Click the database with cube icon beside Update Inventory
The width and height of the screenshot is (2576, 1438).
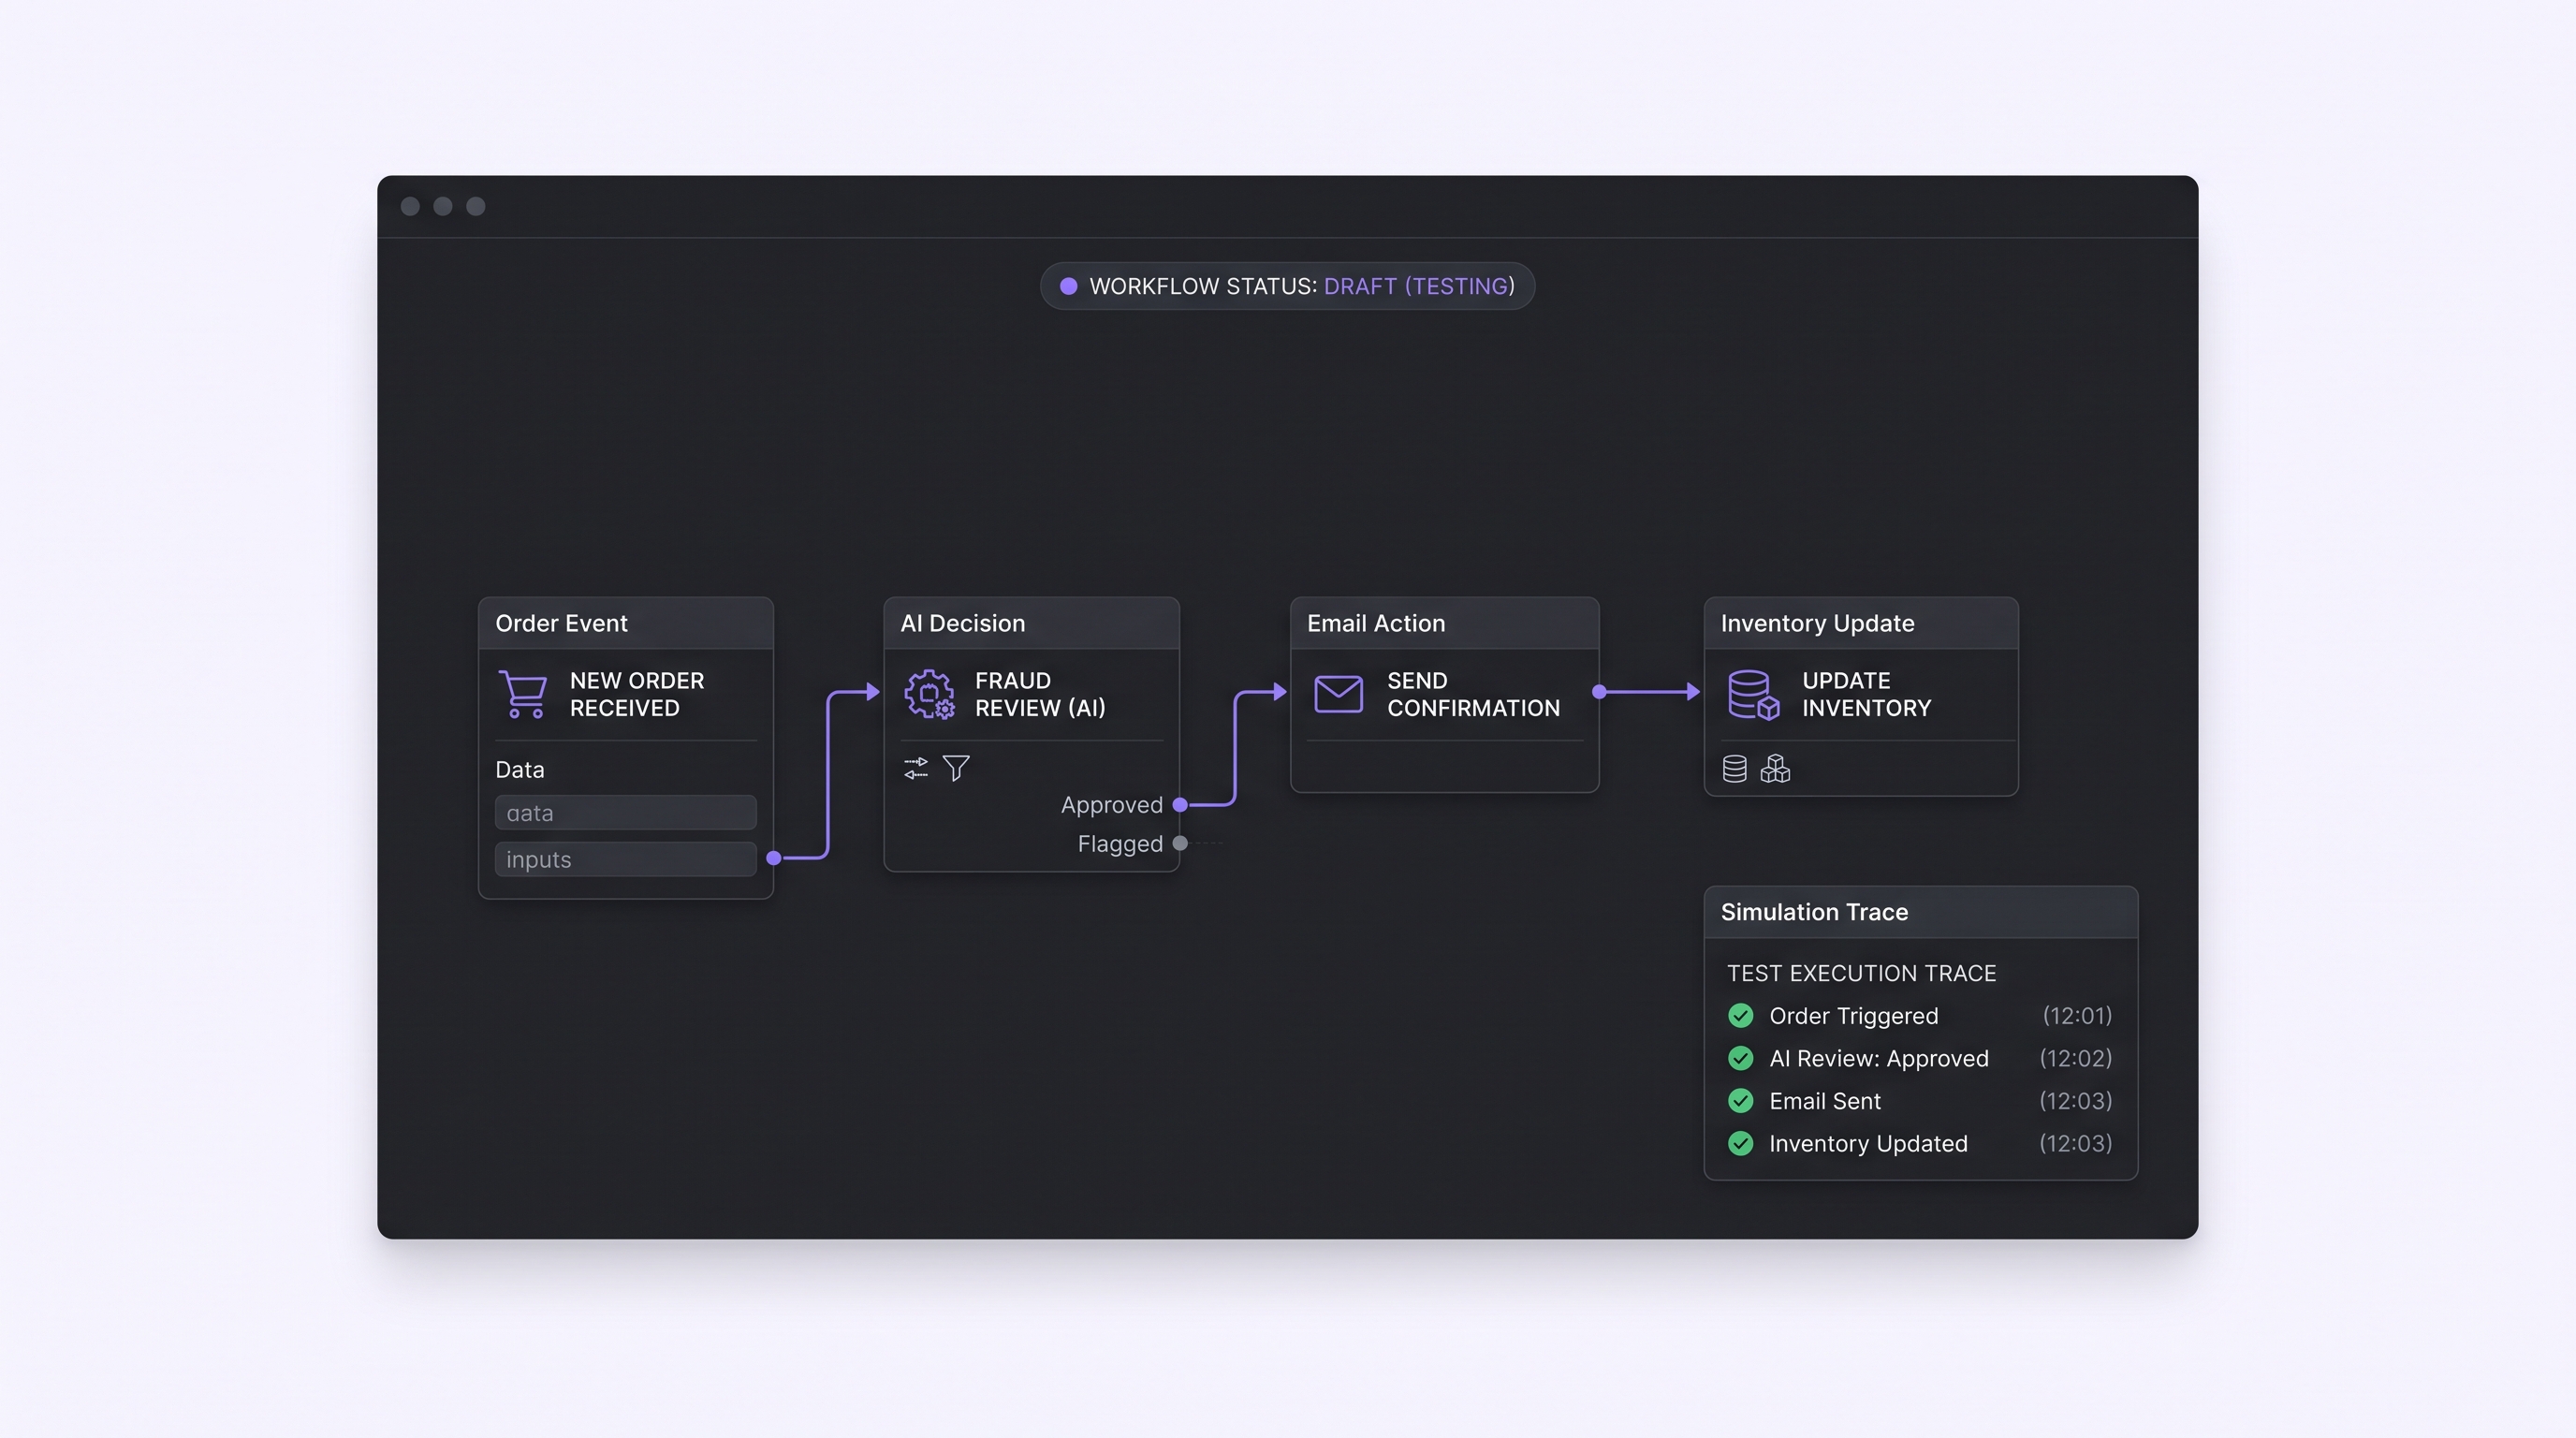click(x=1753, y=694)
